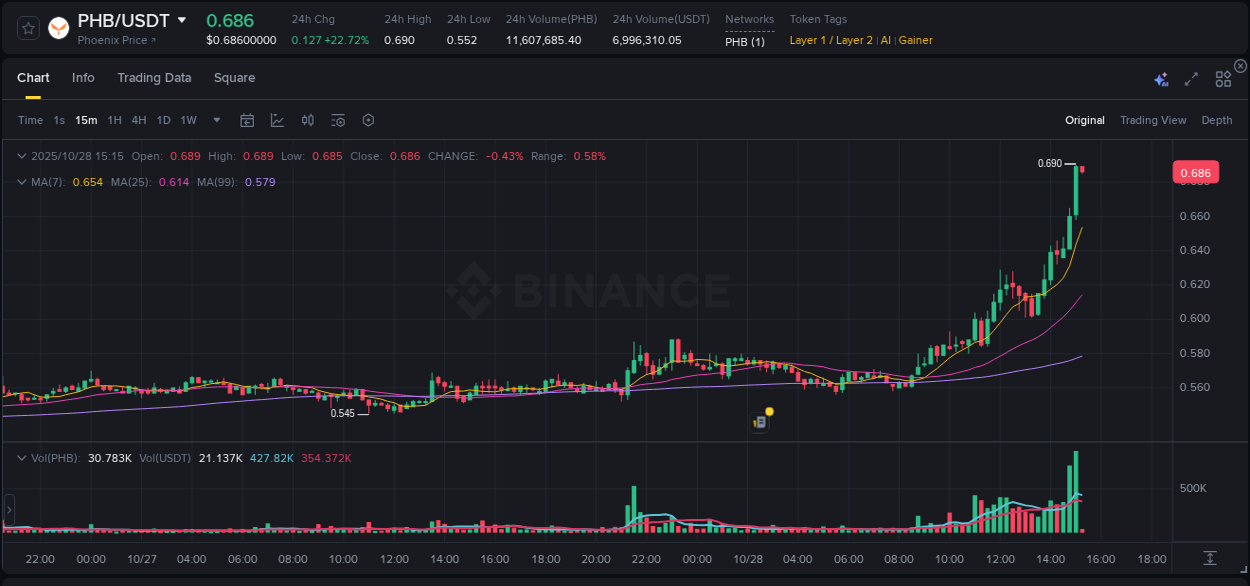The image size is (1250, 586).
Task: Open the calendar date-range picker icon
Action: (247, 120)
